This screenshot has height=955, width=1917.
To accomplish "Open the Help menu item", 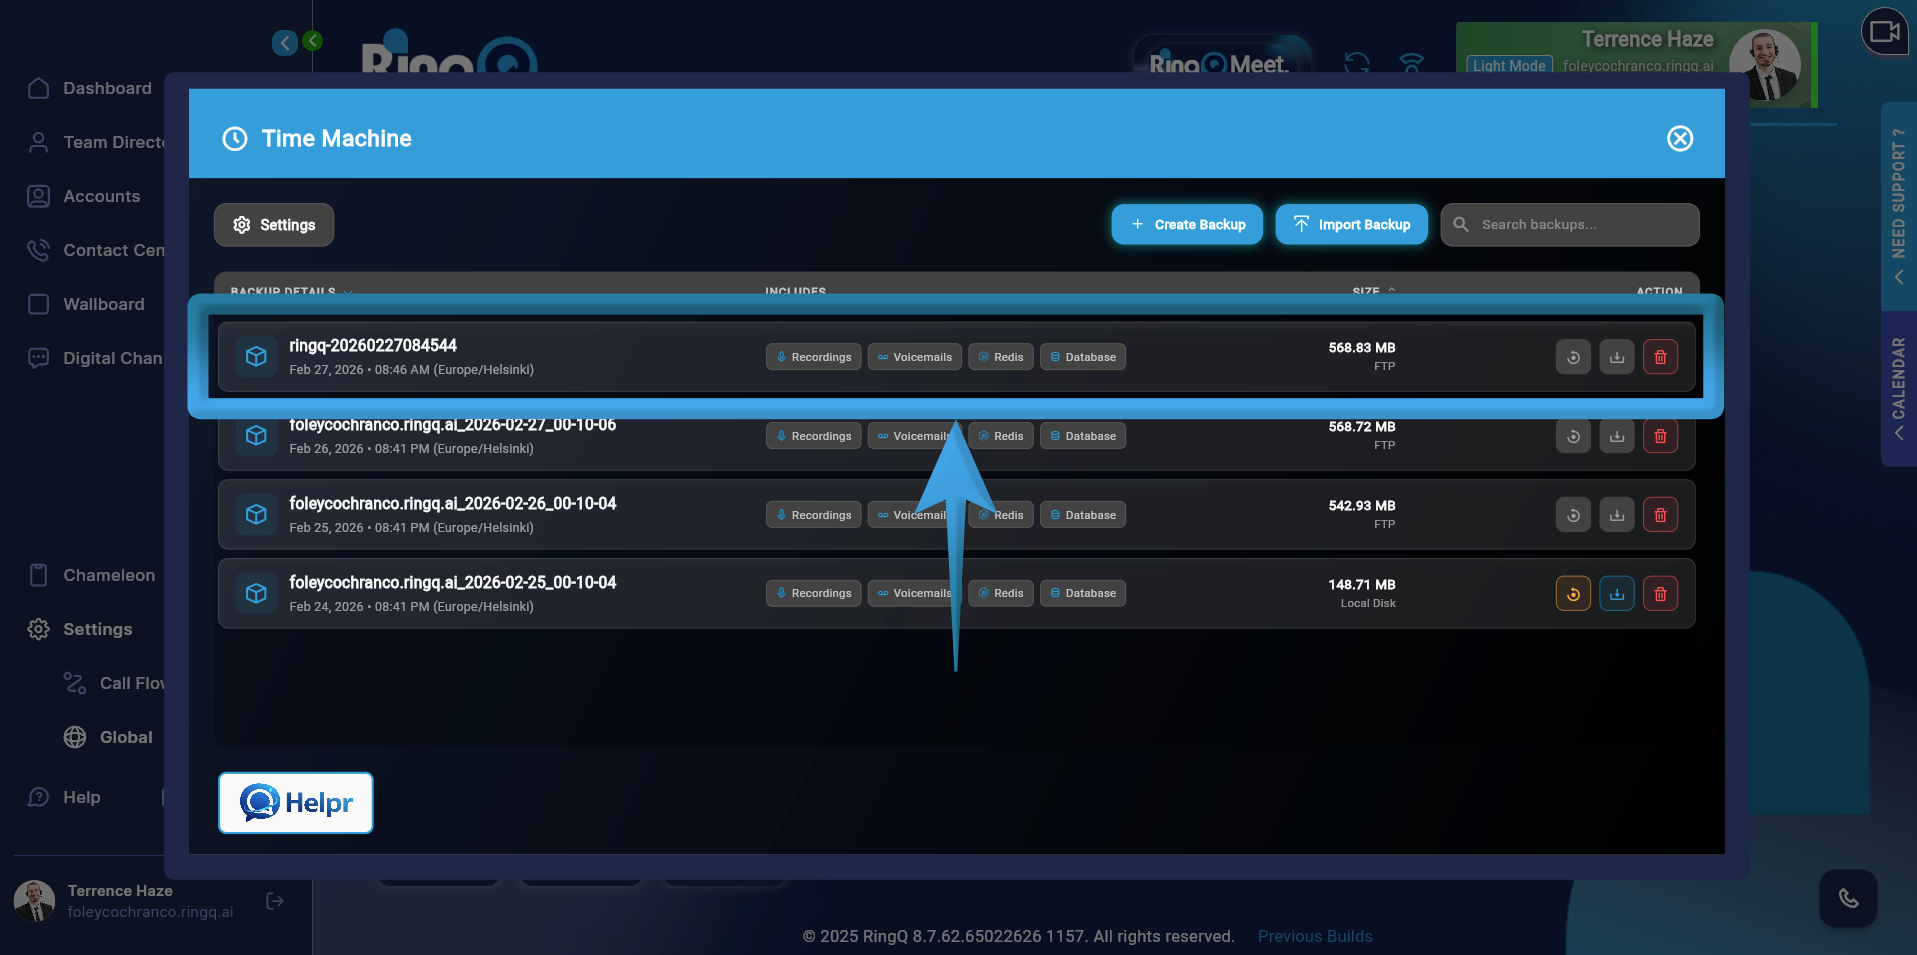I will (81, 797).
